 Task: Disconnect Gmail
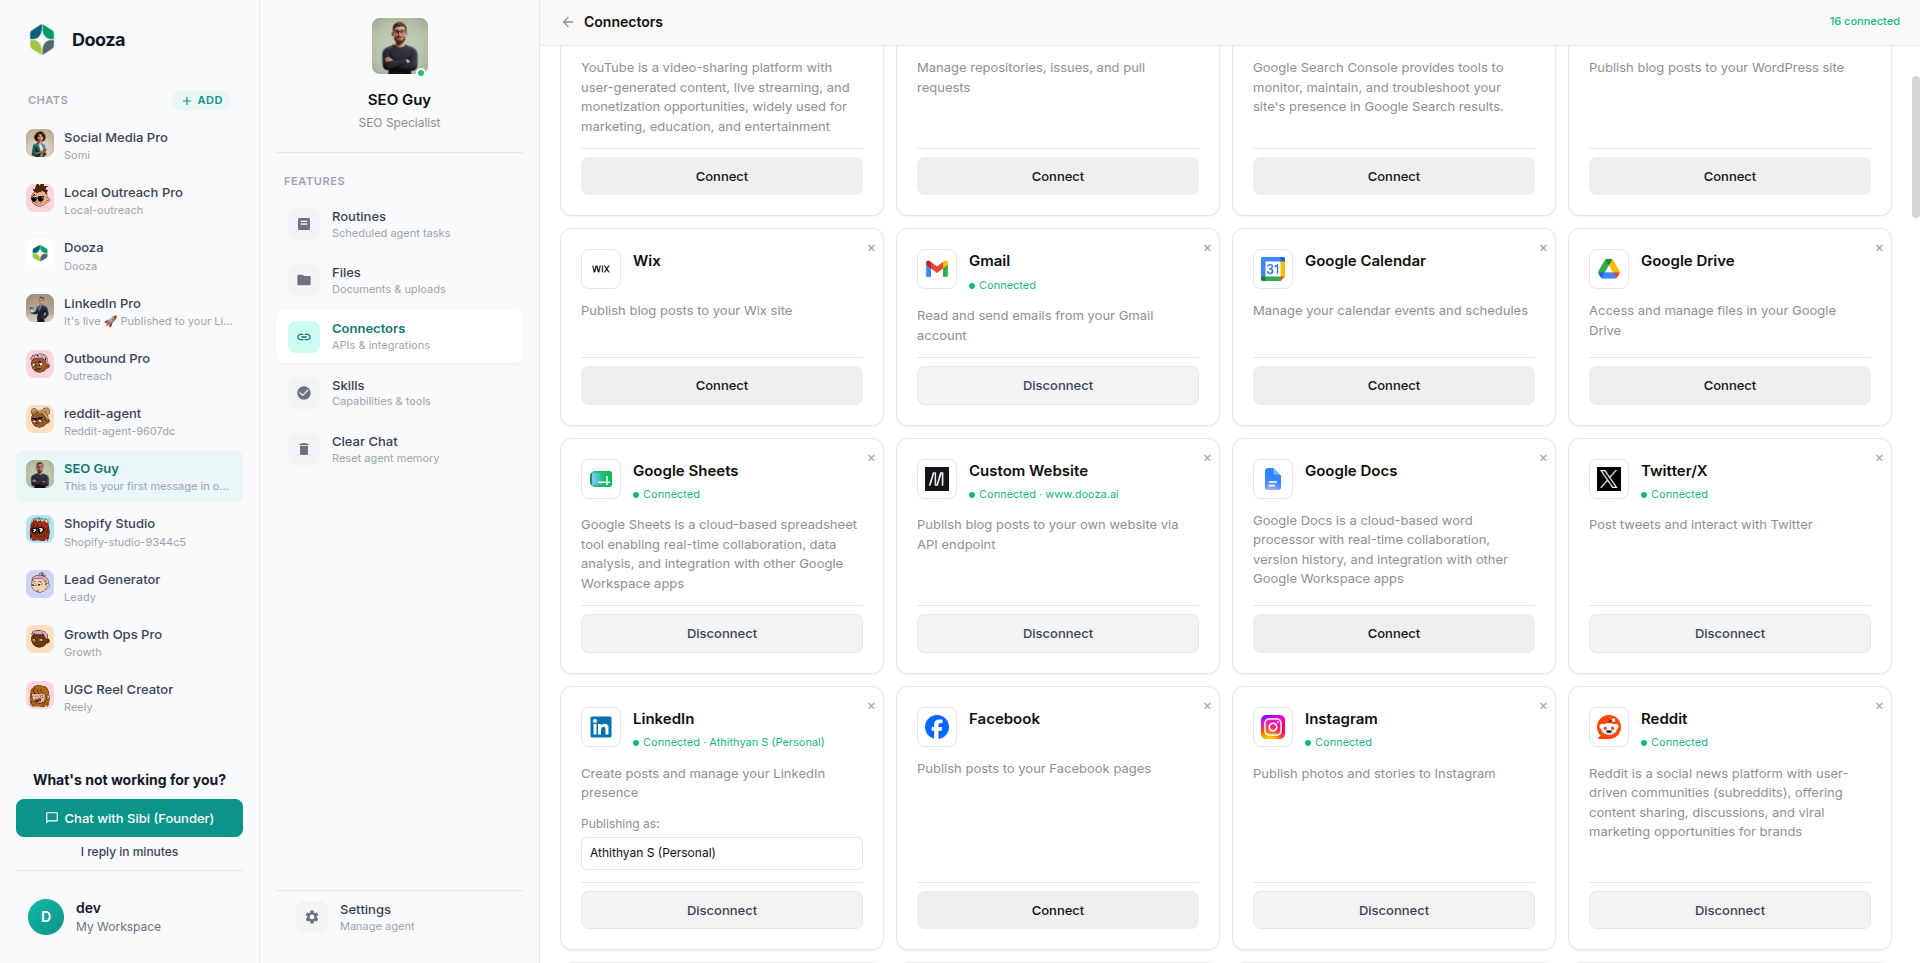pyautogui.click(x=1058, y=385)
